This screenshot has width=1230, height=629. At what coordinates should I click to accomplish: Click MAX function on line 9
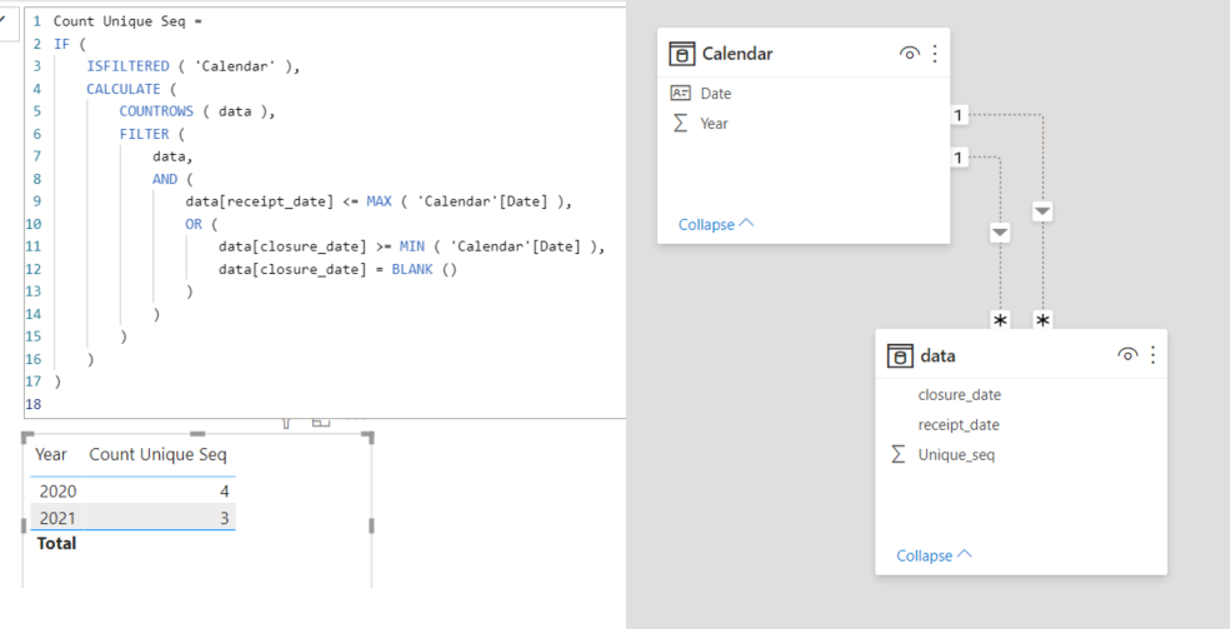pyautogui.click(x=379, y=201)
